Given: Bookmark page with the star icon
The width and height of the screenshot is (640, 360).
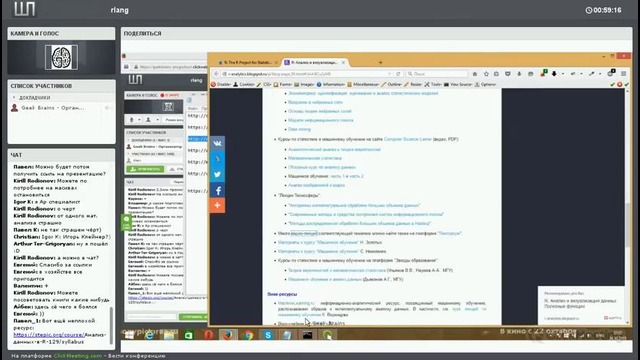Looking at the screenshot, I should coord(486,74).
